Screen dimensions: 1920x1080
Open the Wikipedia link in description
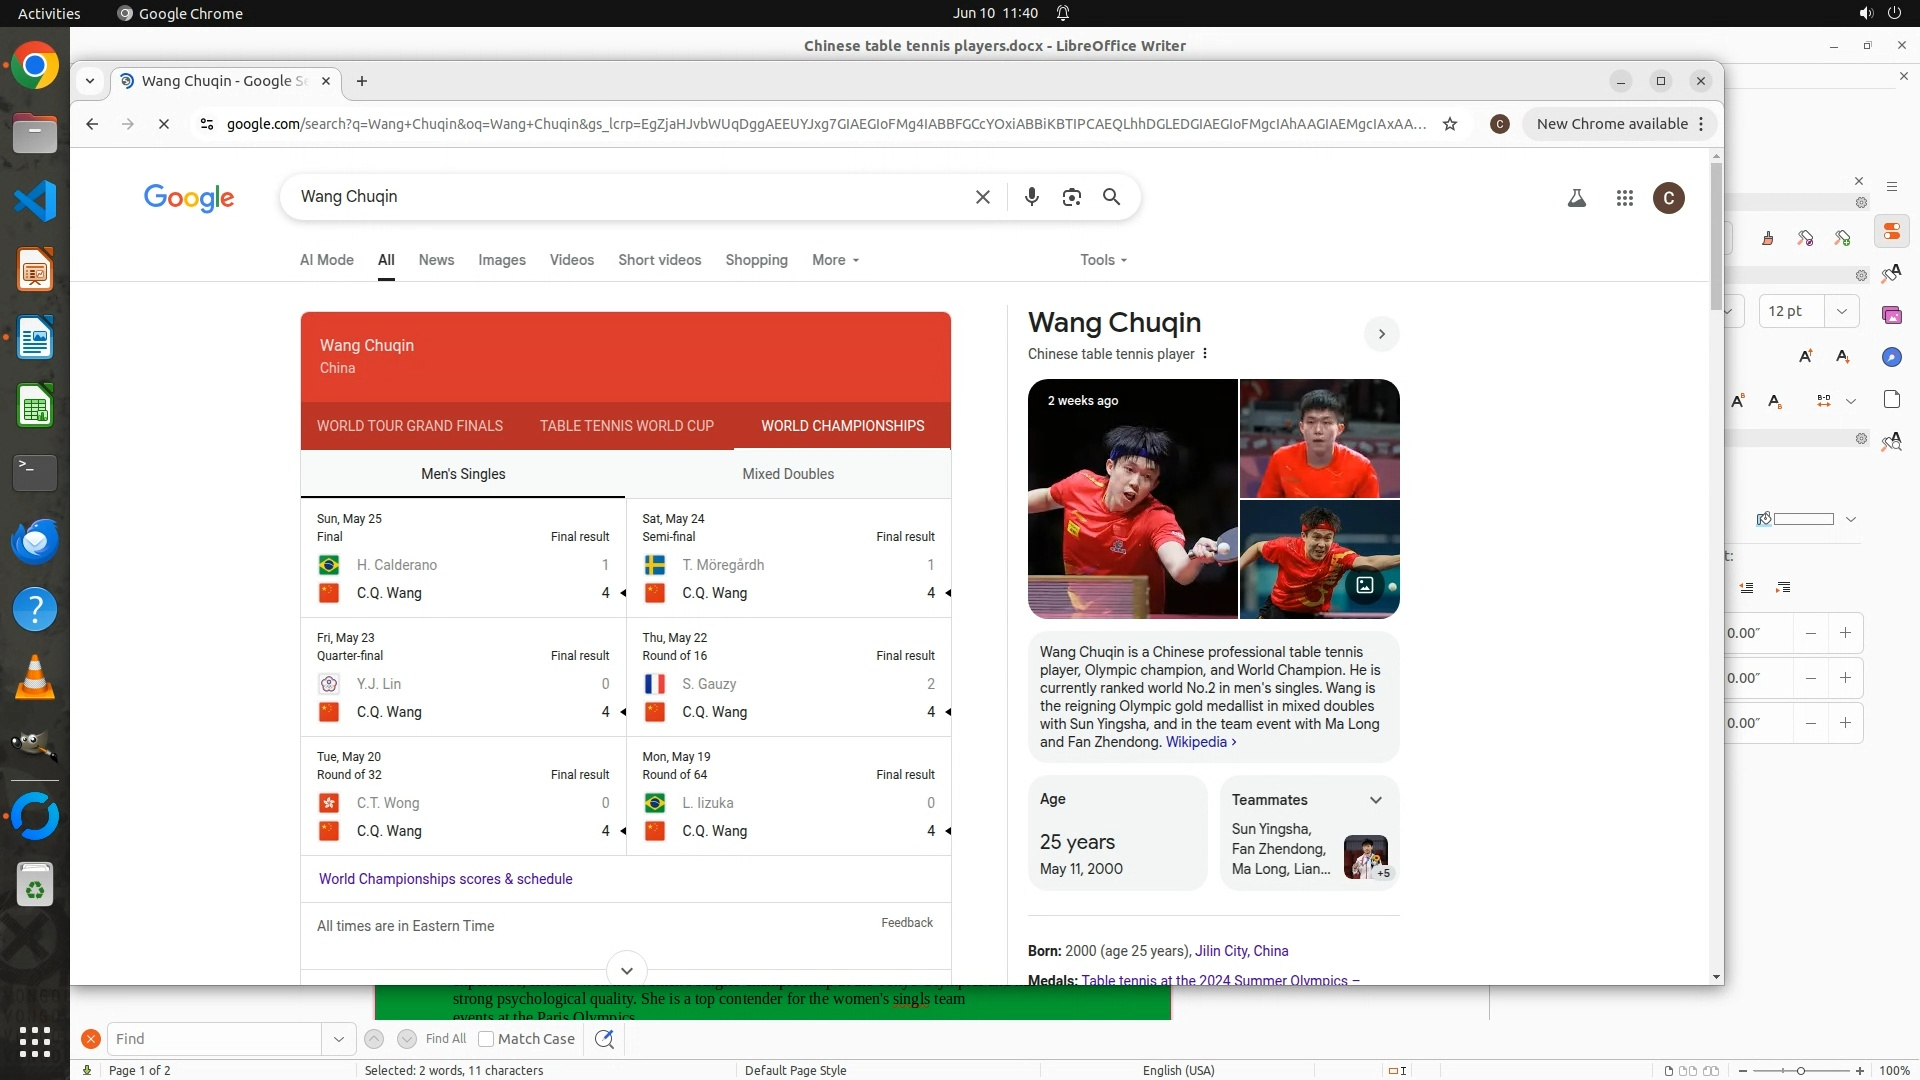[1199, 742]
